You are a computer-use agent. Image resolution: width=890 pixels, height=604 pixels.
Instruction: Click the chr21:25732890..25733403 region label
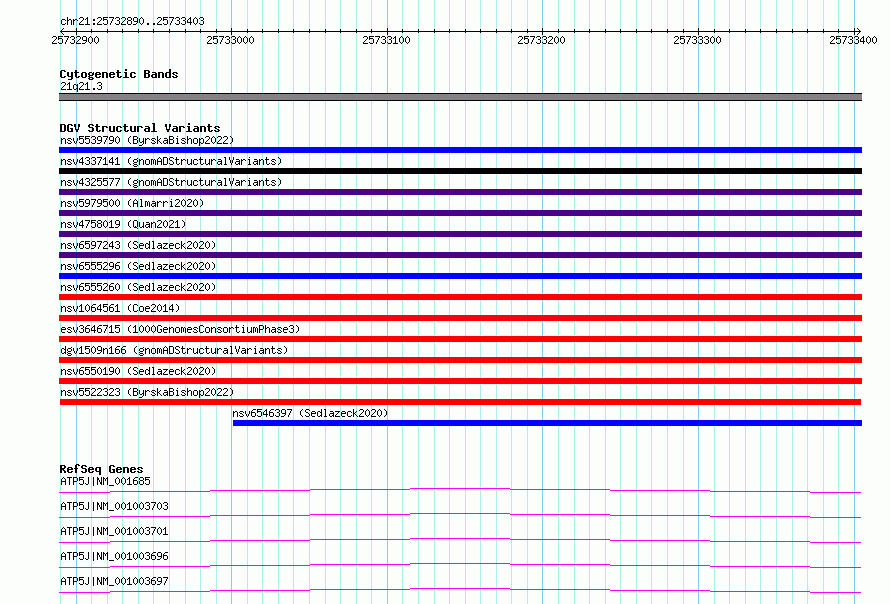132,21
